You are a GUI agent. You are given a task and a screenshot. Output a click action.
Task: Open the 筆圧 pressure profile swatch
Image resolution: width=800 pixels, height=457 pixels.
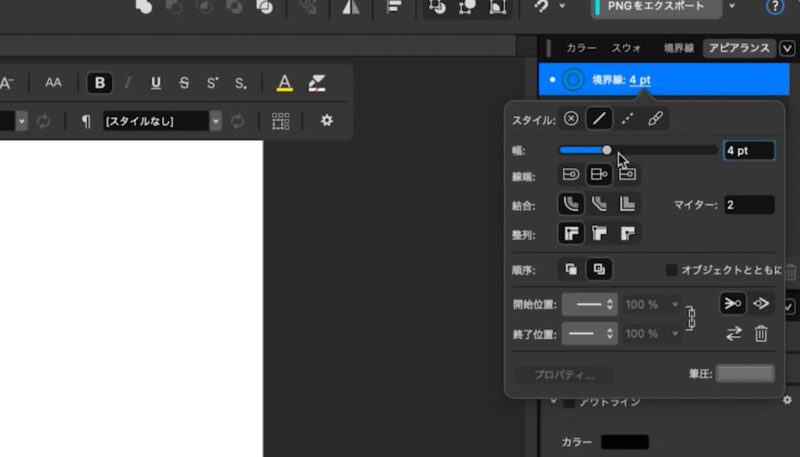point(745,373)
